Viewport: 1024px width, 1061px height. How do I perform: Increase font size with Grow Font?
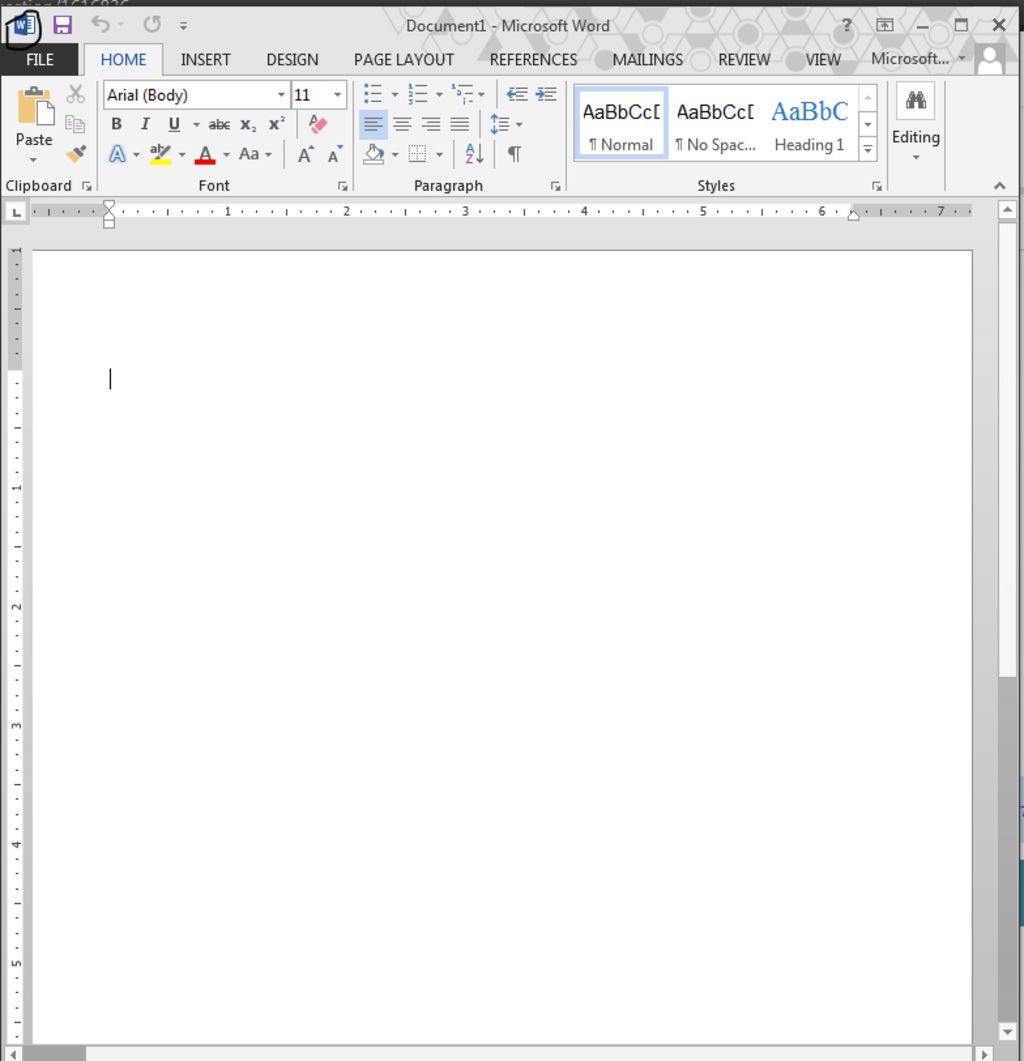pyautogui.click(x=305, y=154)
